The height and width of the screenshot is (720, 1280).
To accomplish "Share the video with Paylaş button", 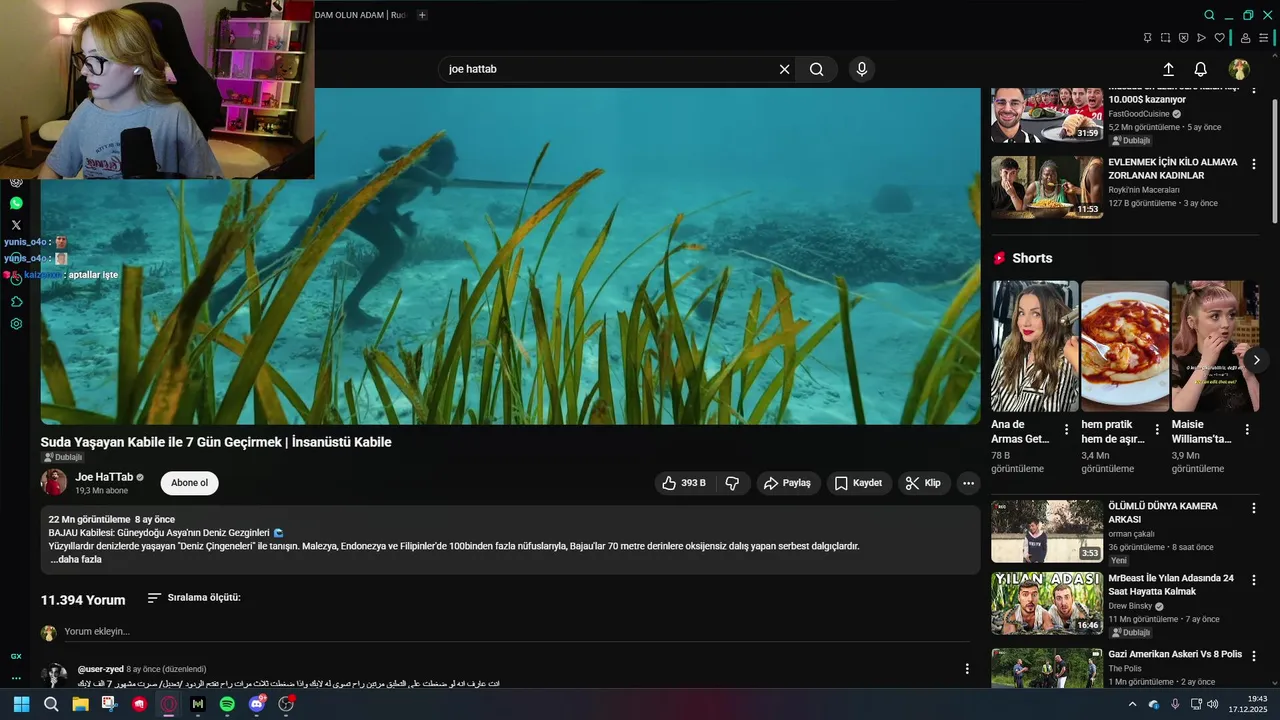I will (788, 483).
